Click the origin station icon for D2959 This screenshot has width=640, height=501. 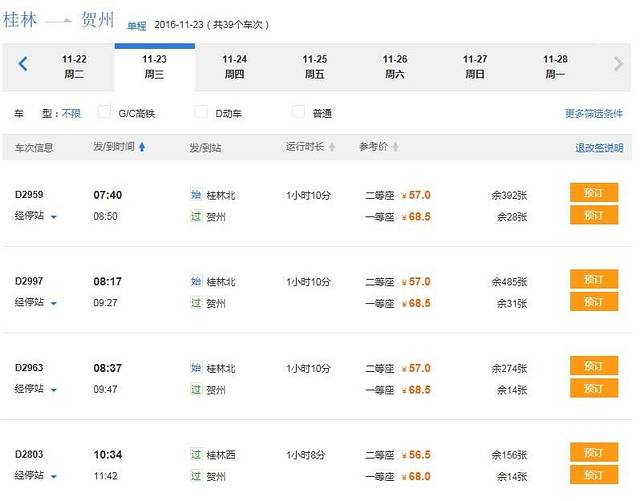coord(196,195)
